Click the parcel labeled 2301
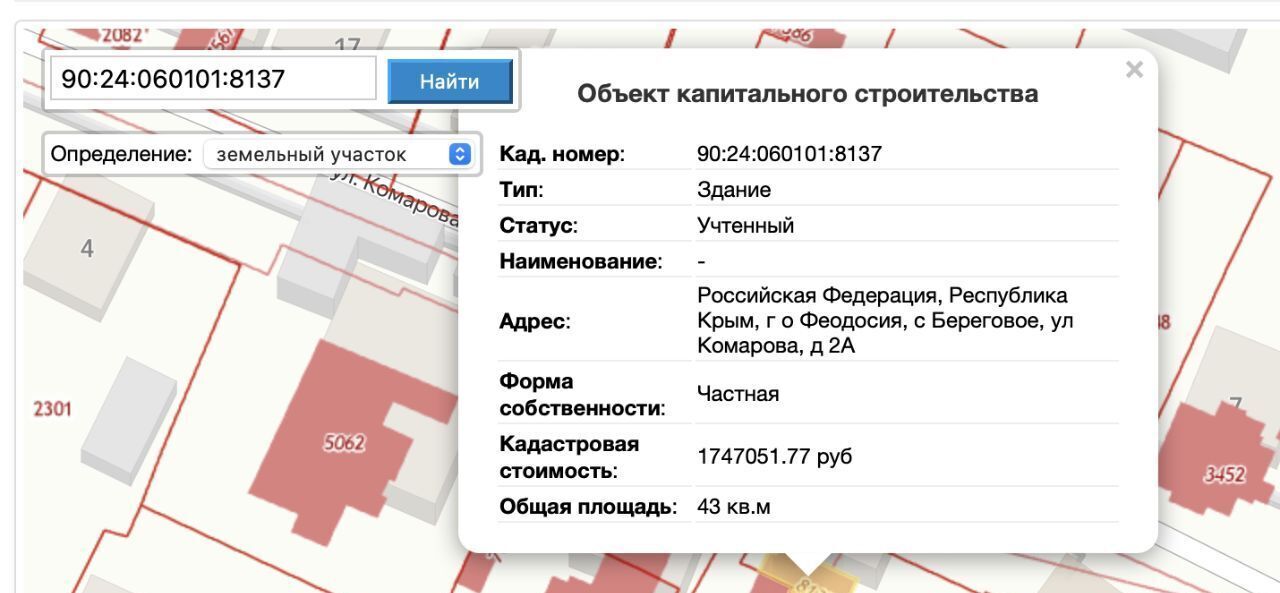 (52, 409)
